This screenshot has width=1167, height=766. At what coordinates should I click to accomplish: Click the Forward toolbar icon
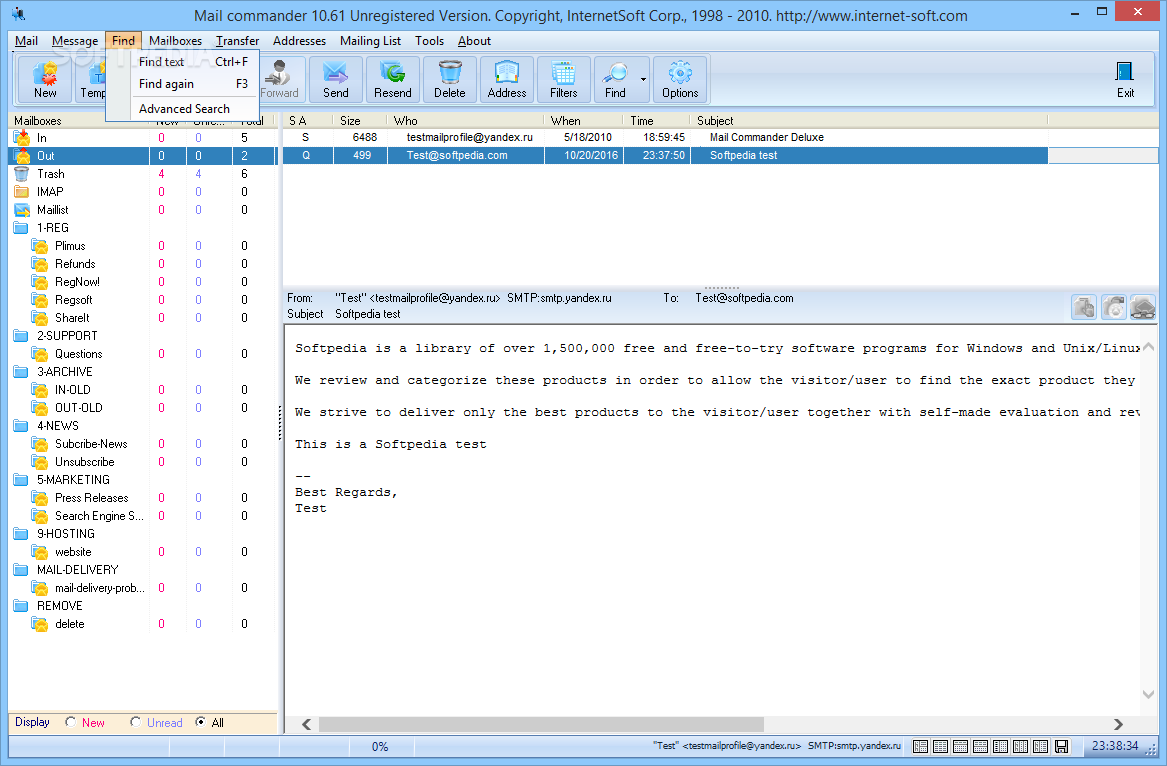pyautogui.click(x=281, y=80)
